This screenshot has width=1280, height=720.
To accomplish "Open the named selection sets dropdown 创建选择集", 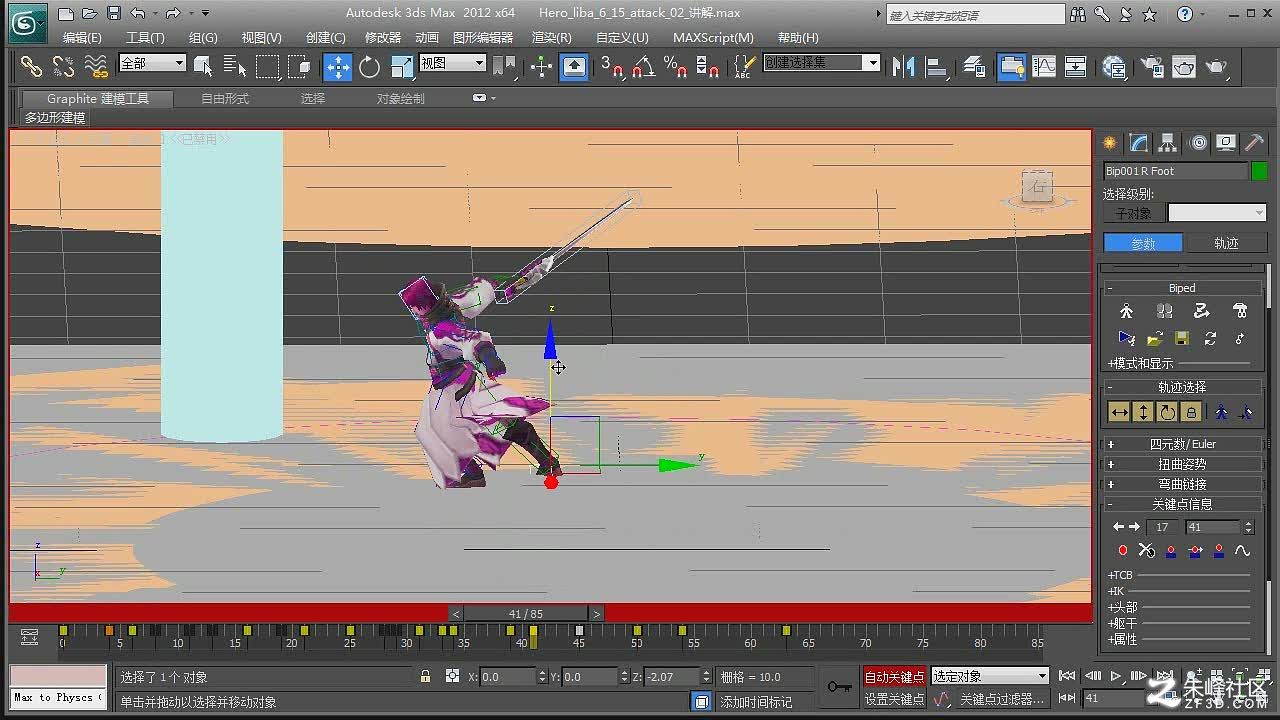I will pyautogui.click(x=821, y=63).
